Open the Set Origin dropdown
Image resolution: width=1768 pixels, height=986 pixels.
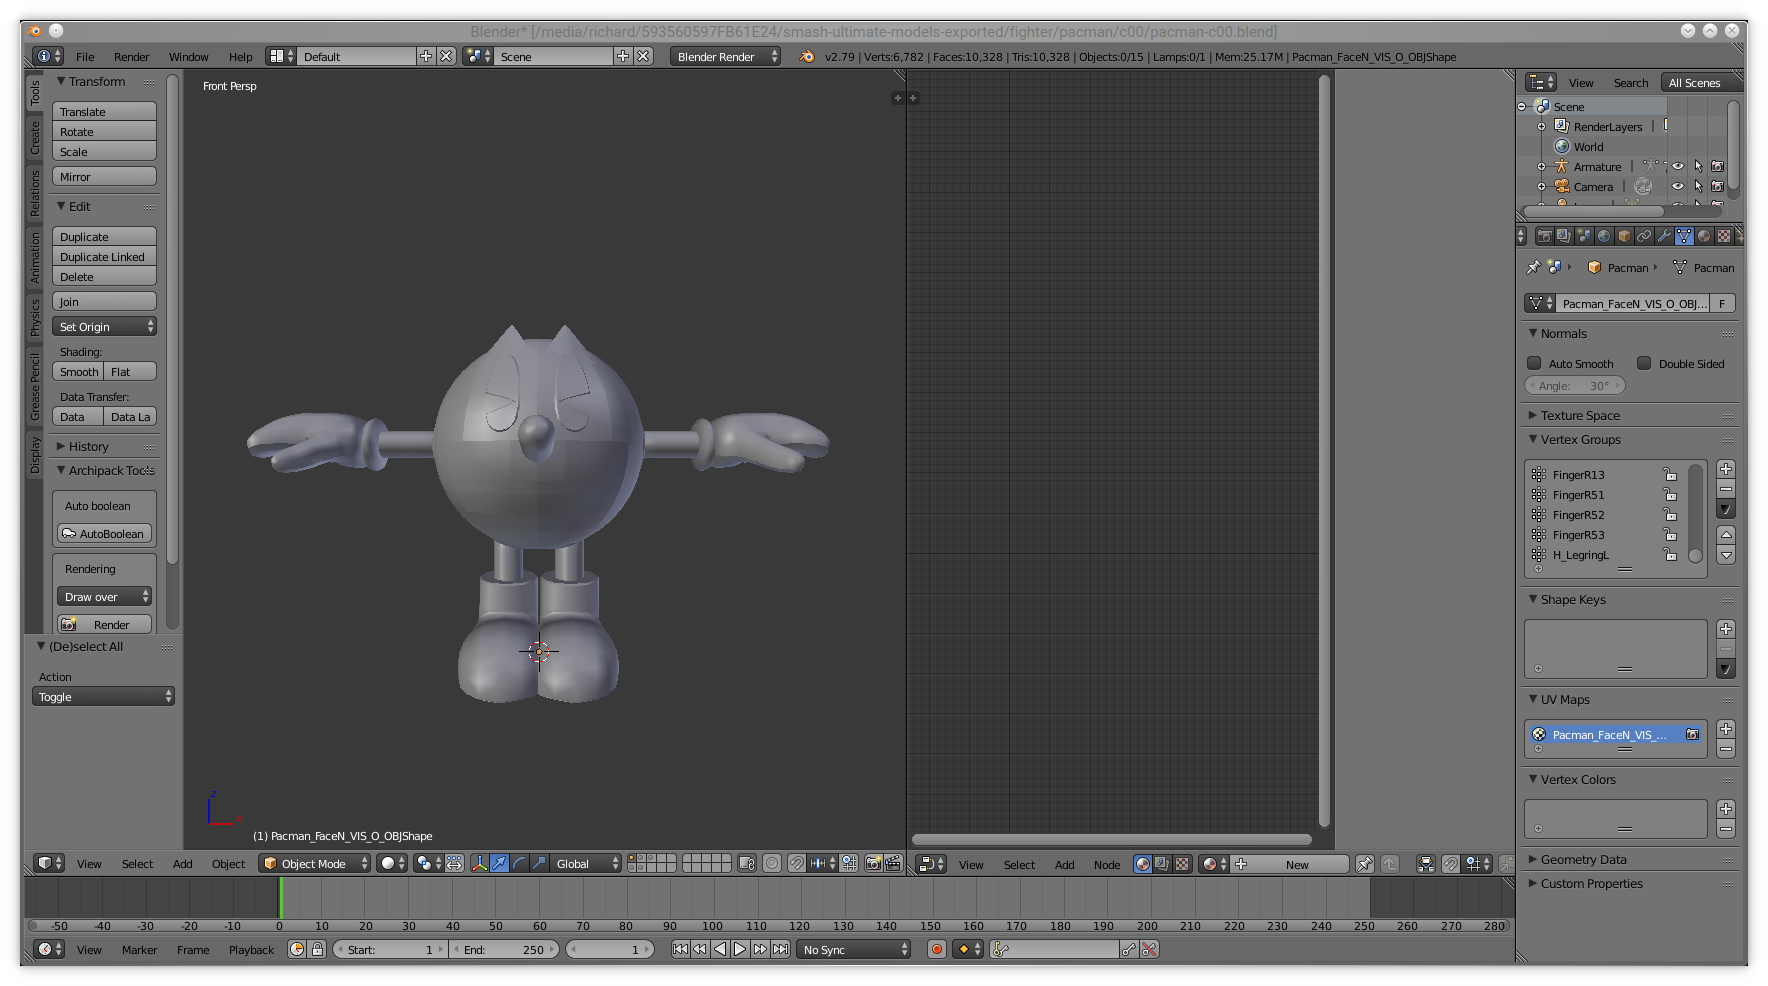104,327
